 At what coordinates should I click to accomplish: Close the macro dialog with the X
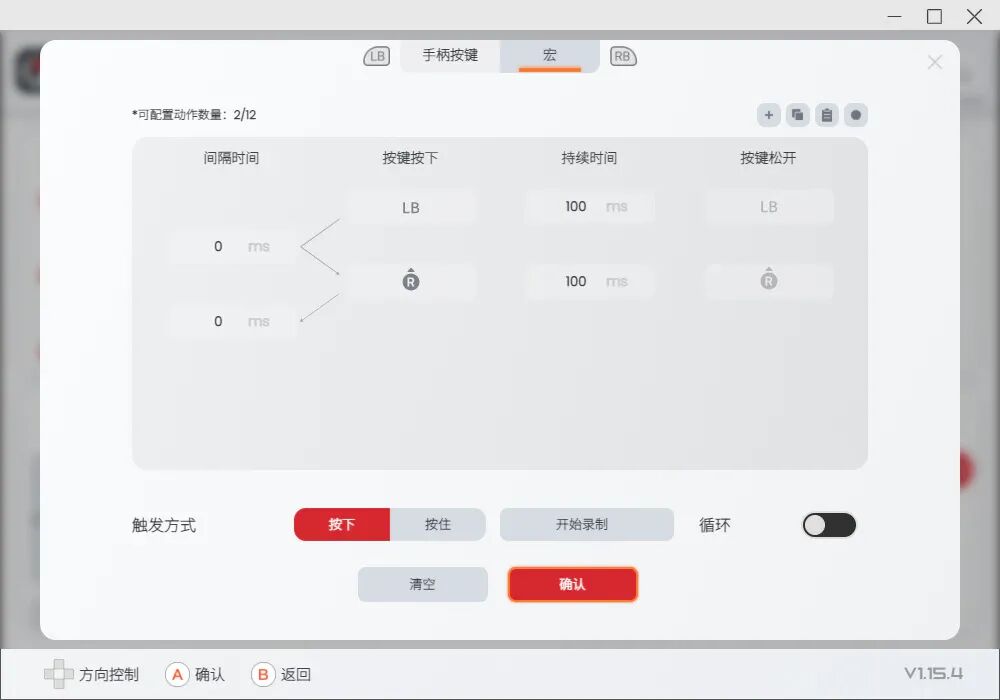pos(935,62)
